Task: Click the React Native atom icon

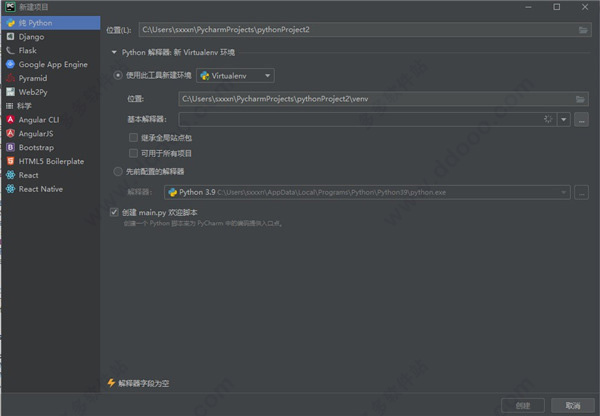Action: tap(10, 189)
